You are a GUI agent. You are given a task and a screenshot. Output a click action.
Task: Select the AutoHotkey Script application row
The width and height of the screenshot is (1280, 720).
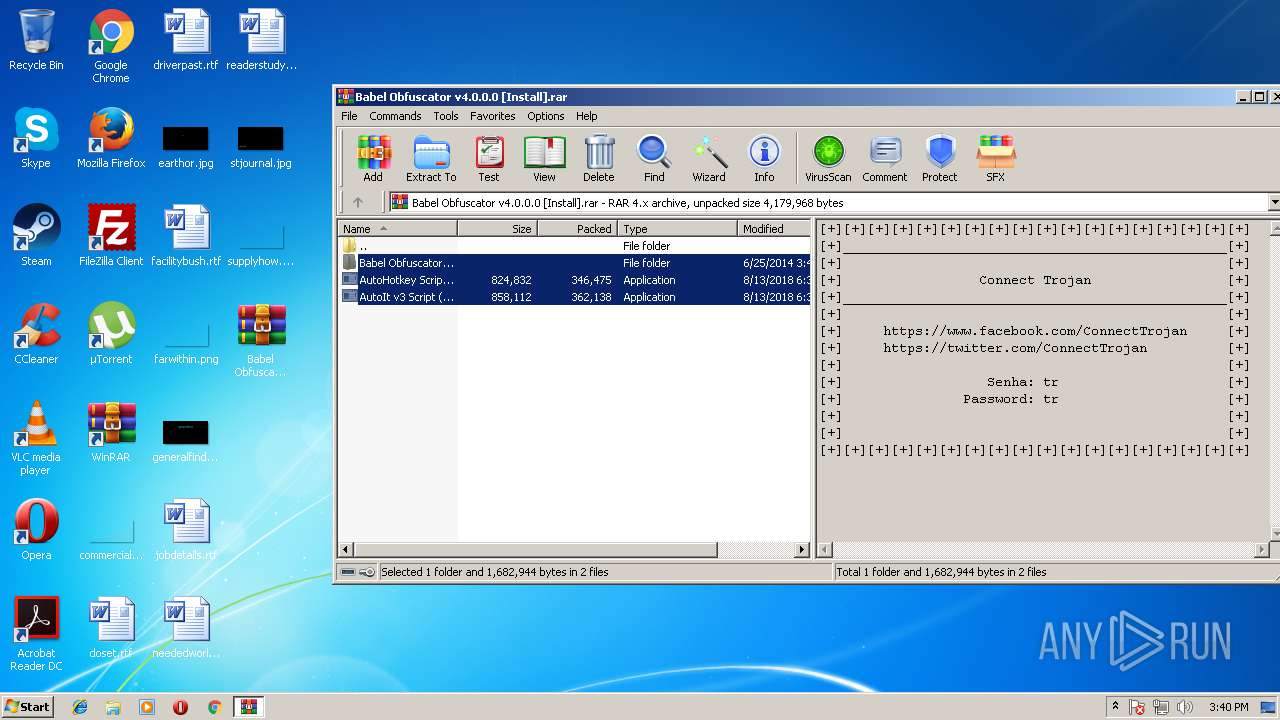(x=575, y=280)
